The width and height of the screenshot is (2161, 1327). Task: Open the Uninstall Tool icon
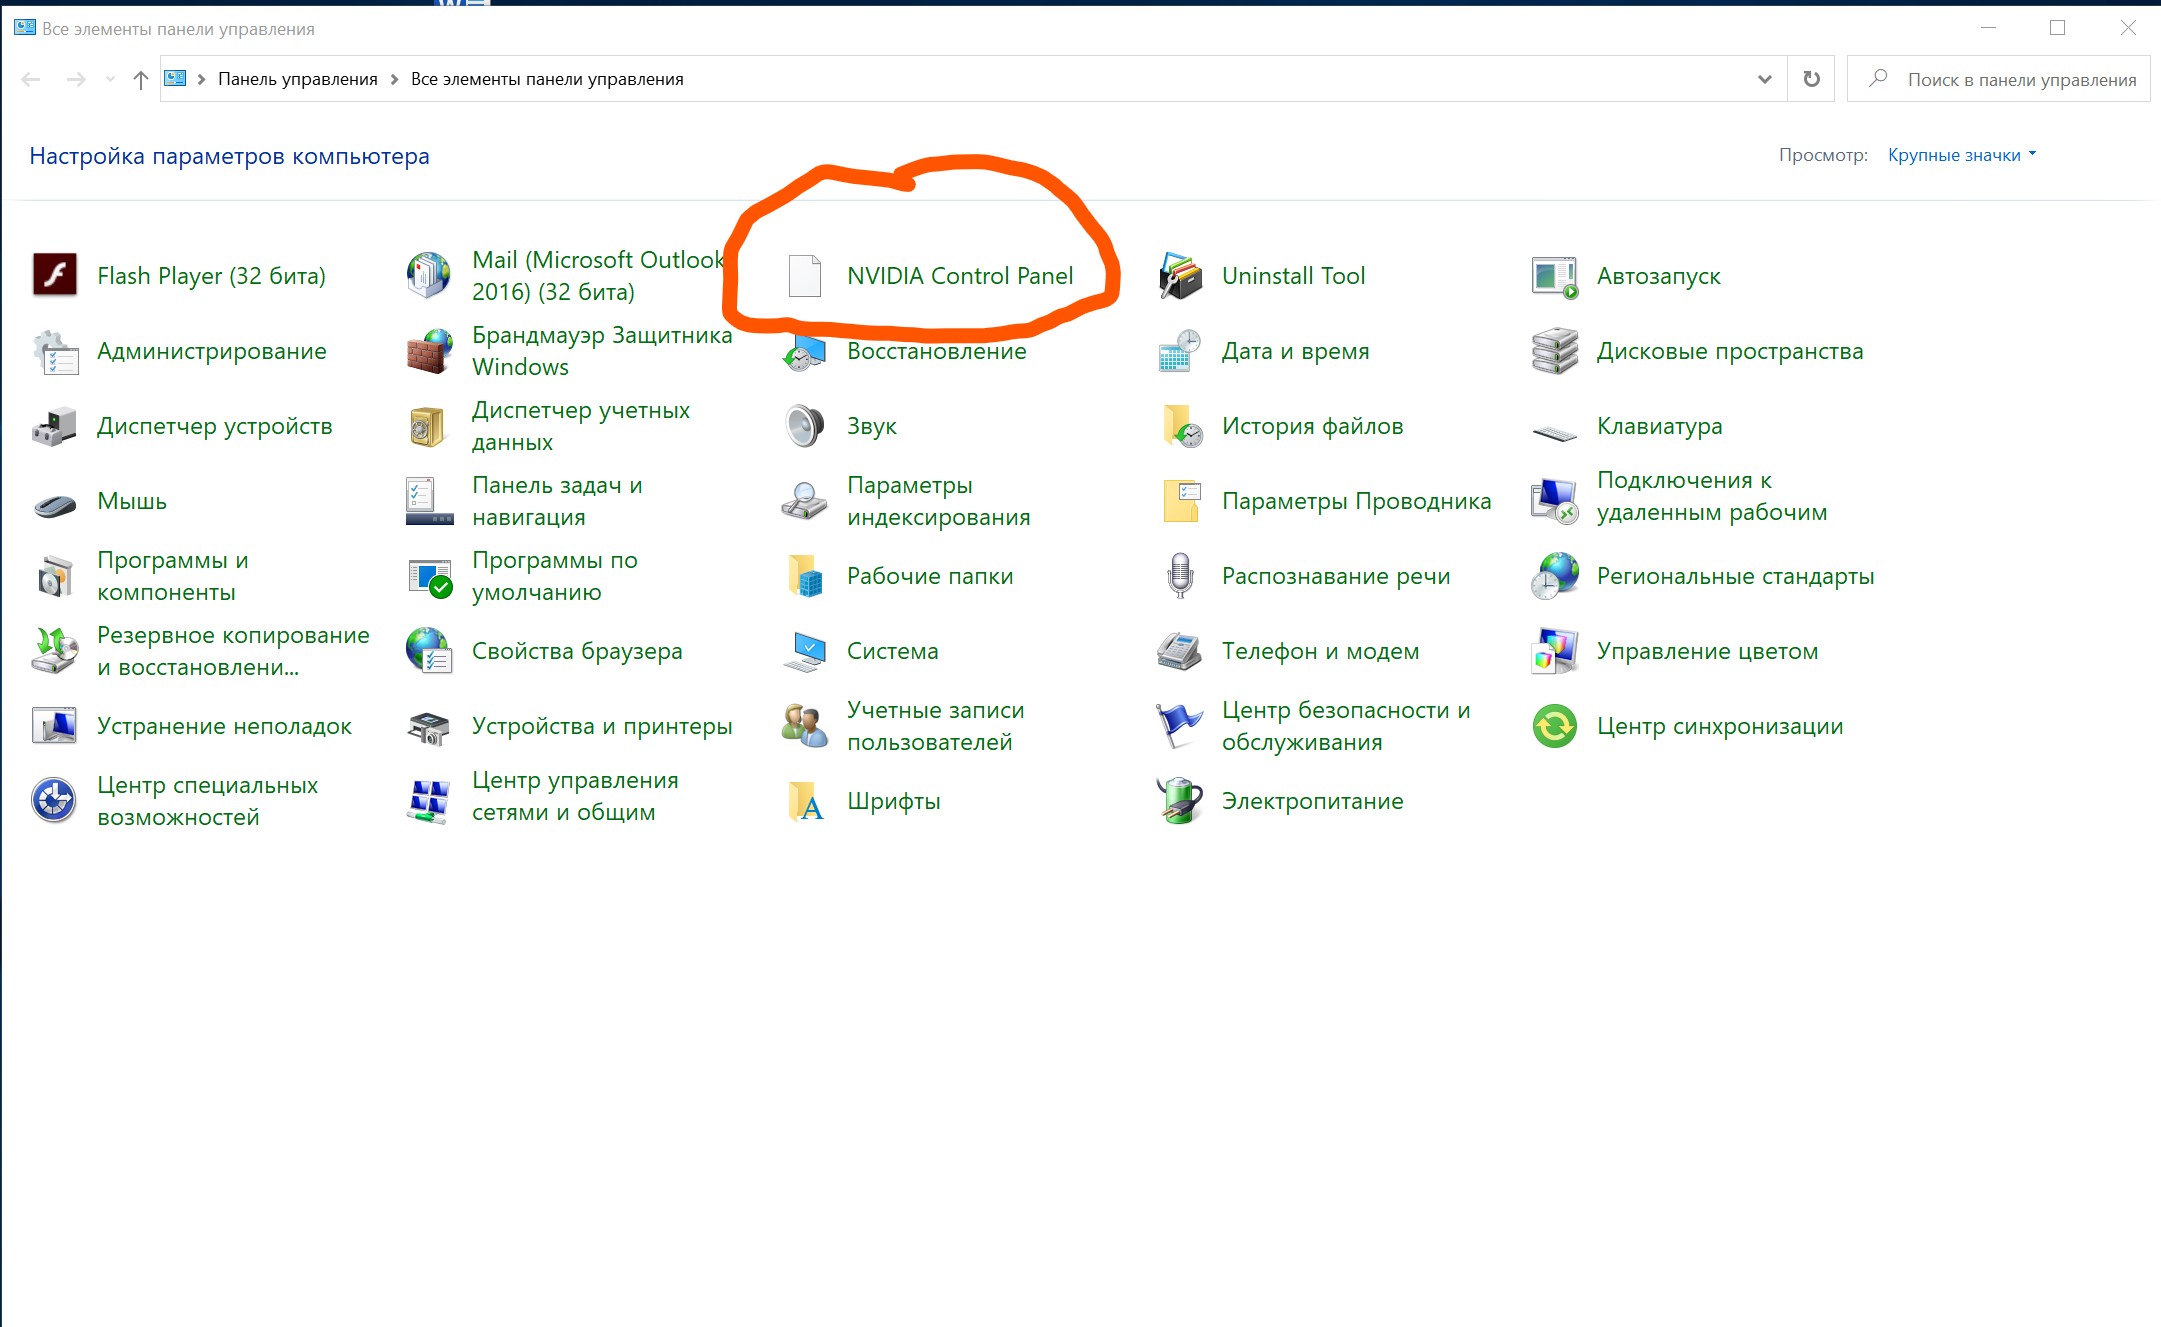(1180, 276)
